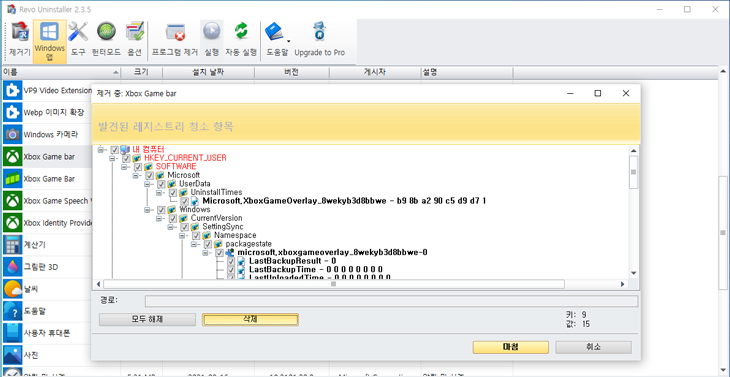Image resolution: width=730 pixels, height=377 pixels.
Task: Toggle the UserData key checkbox
Action: point(161,184)
